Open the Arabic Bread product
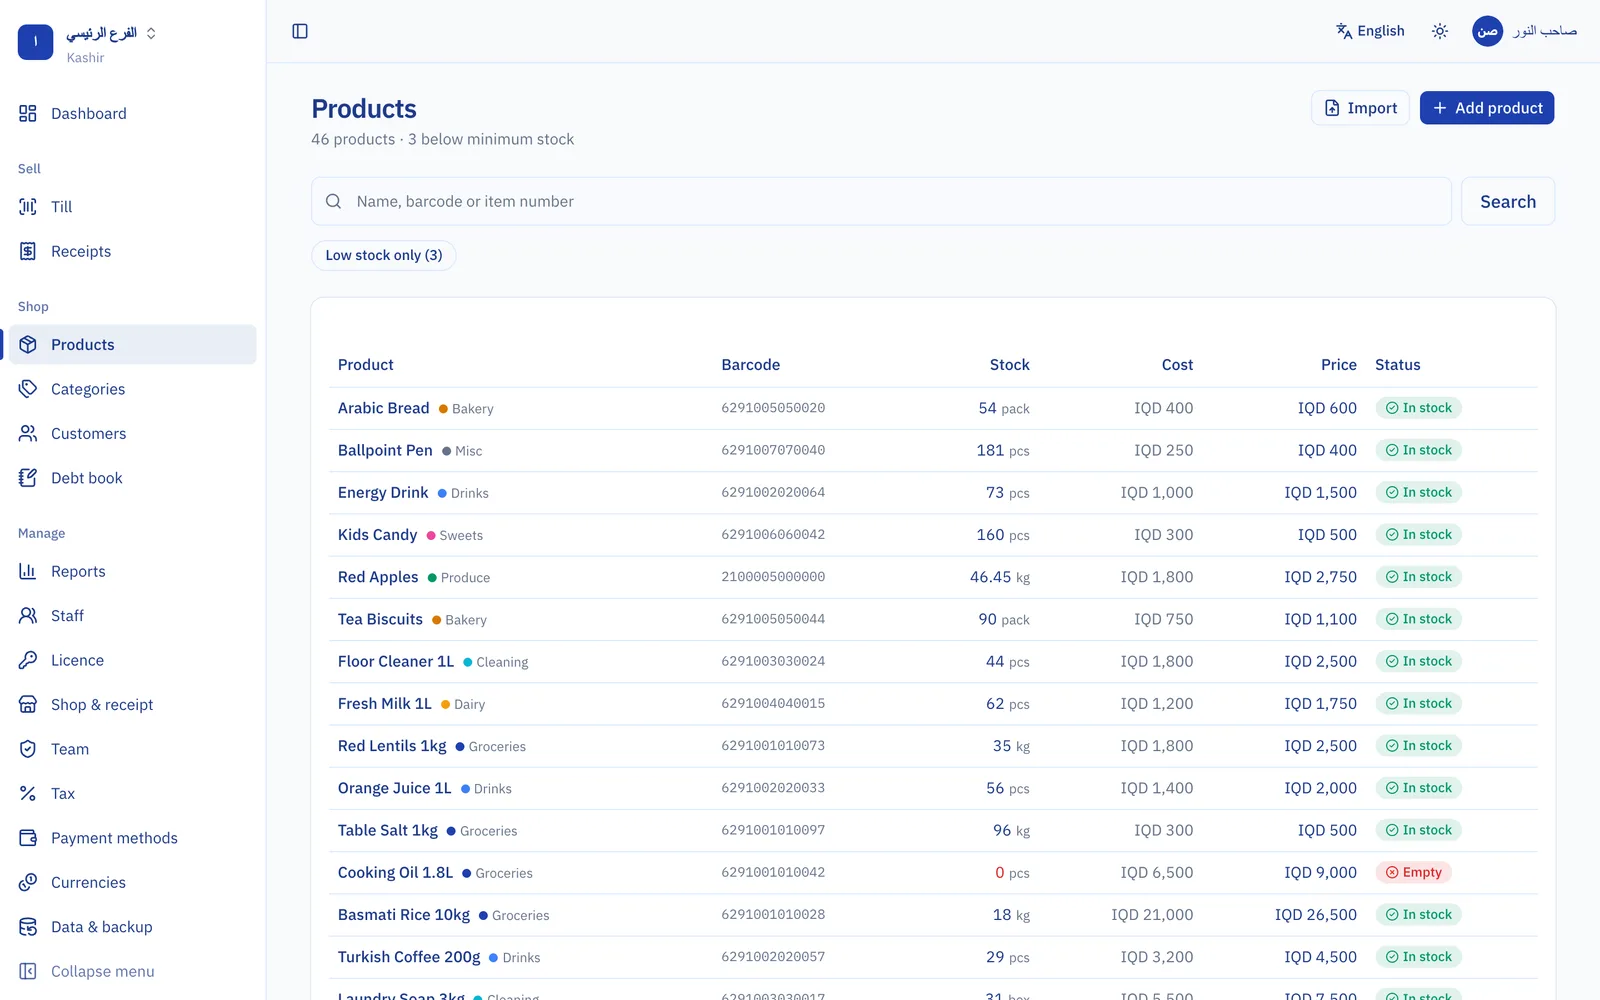Viewport: 1600px width, 1000px height. [x=383, y=408]
